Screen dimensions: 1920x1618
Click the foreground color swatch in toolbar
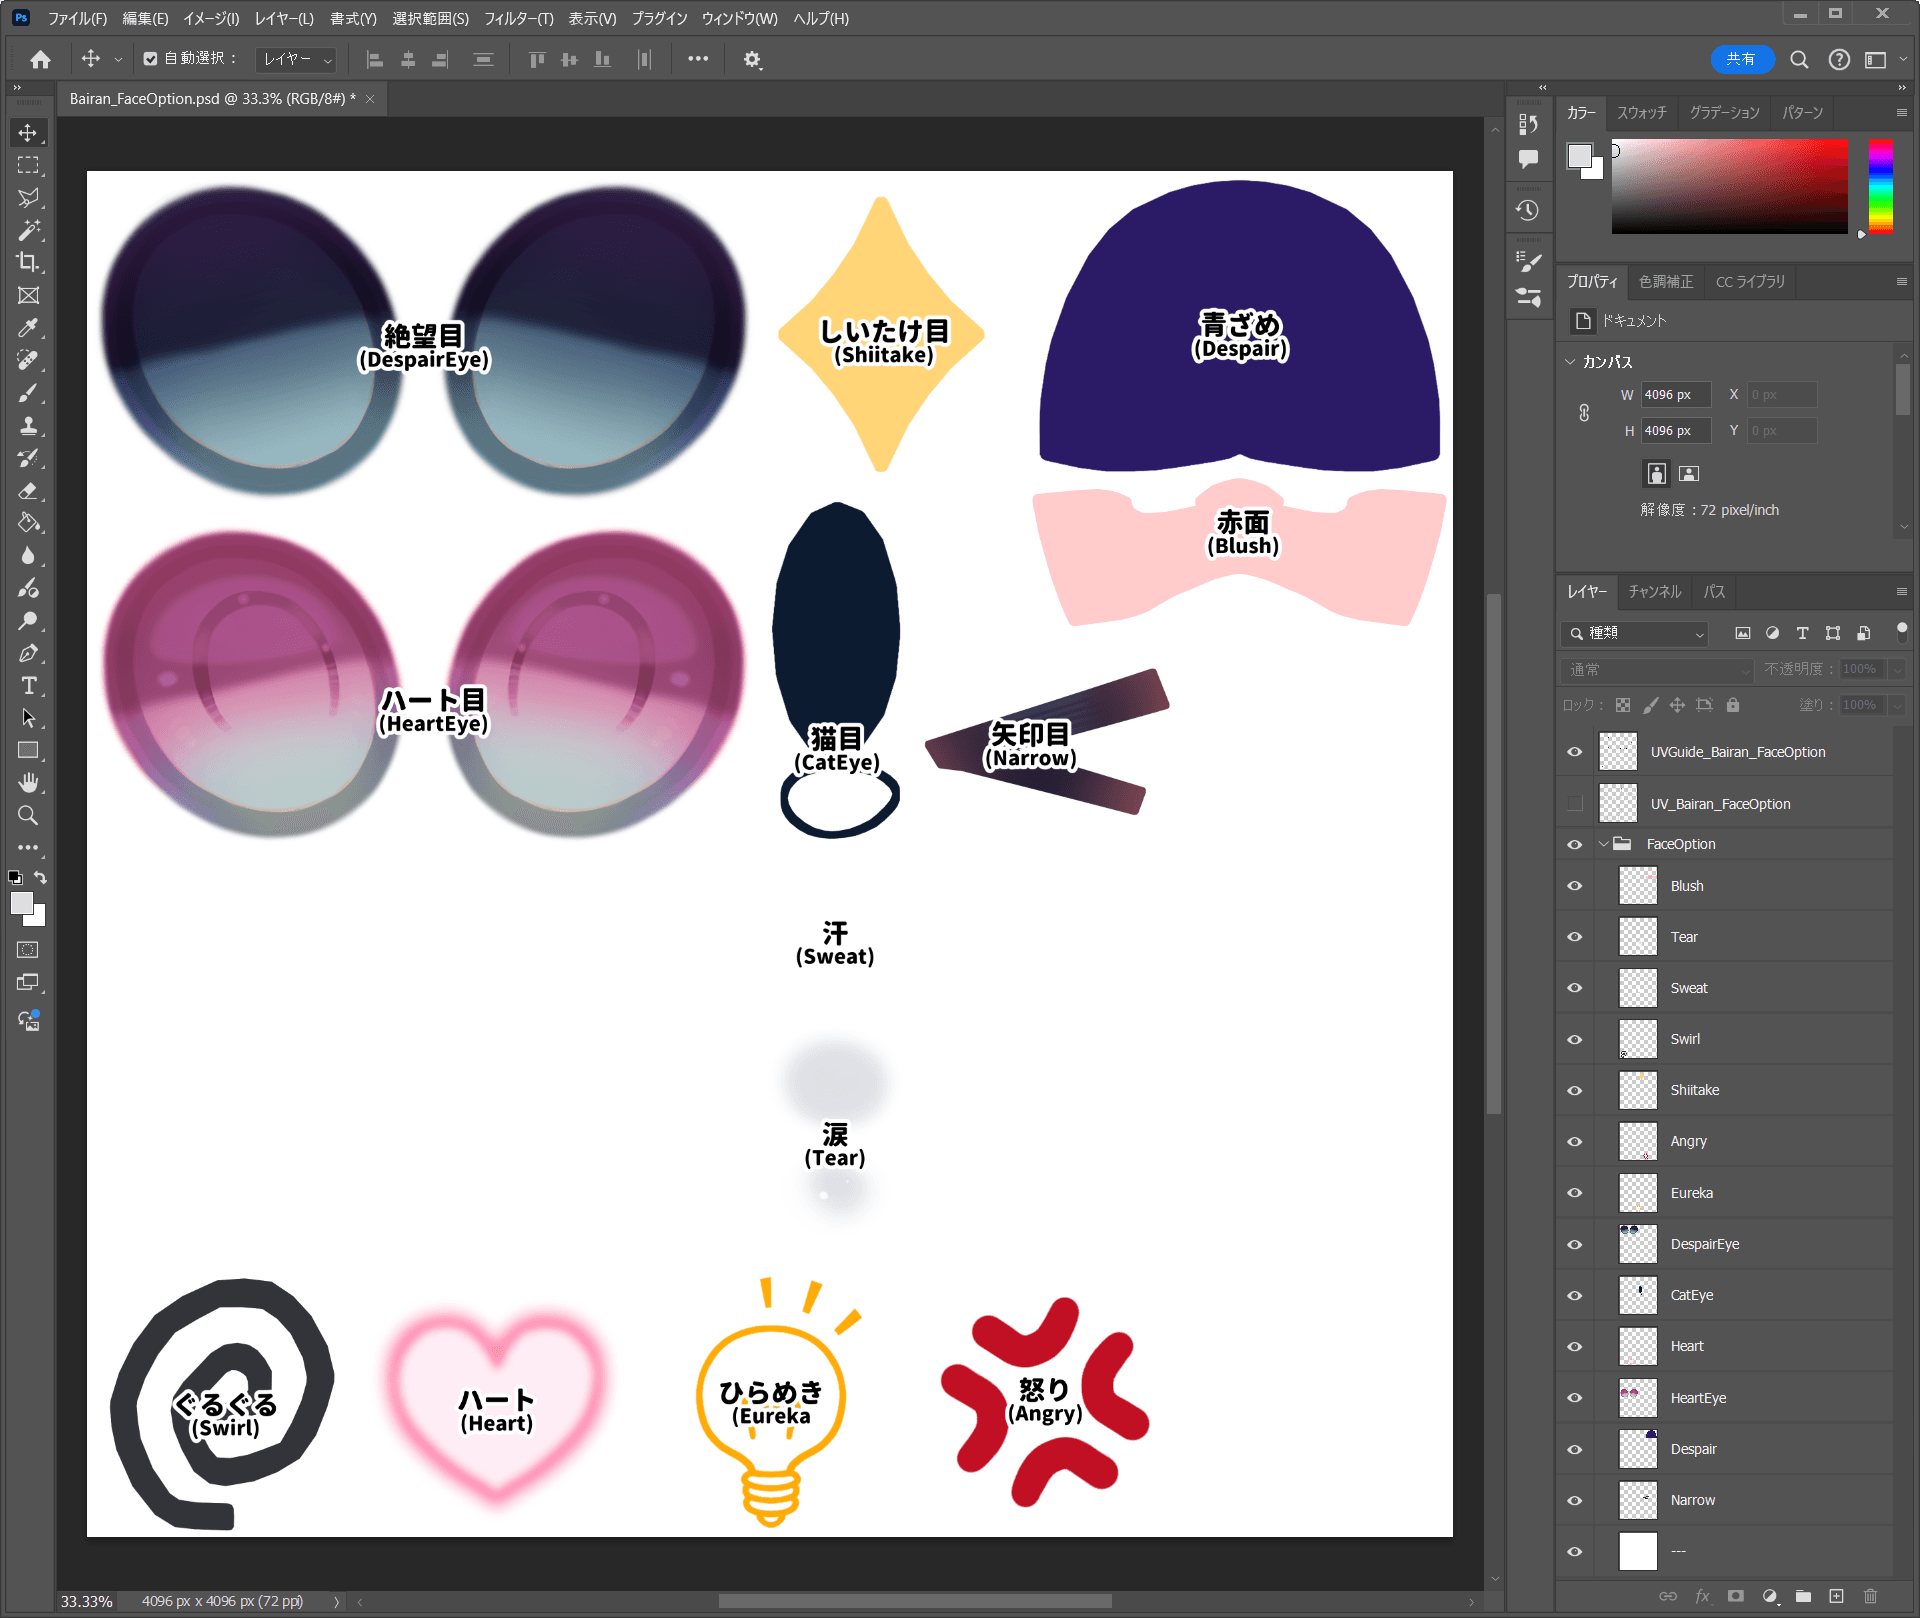pyautogui.click(x=21, y=903)
